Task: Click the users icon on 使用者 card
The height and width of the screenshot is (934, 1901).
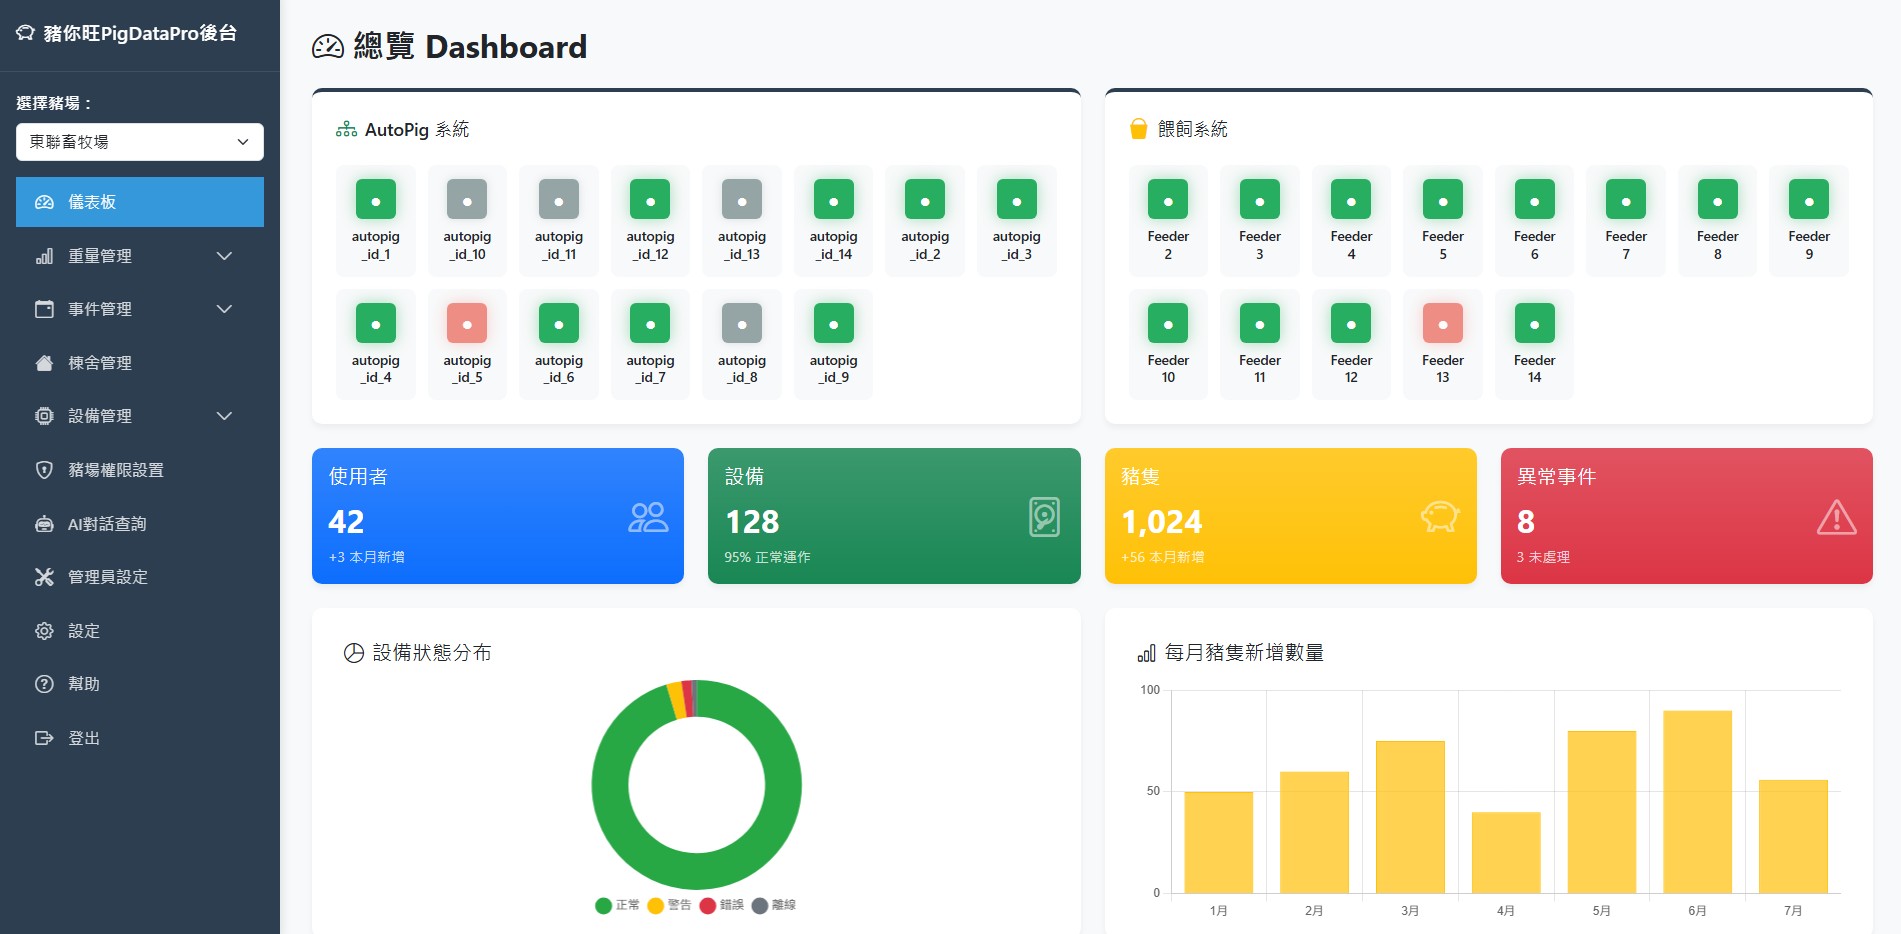Action: pyautogui.click(x=648, y=517)
